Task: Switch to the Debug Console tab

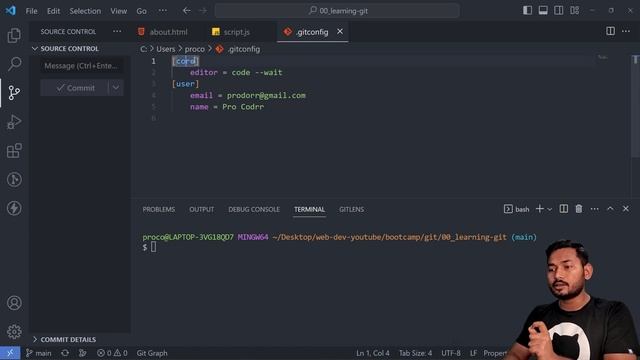Action: [x=254, y=209]
